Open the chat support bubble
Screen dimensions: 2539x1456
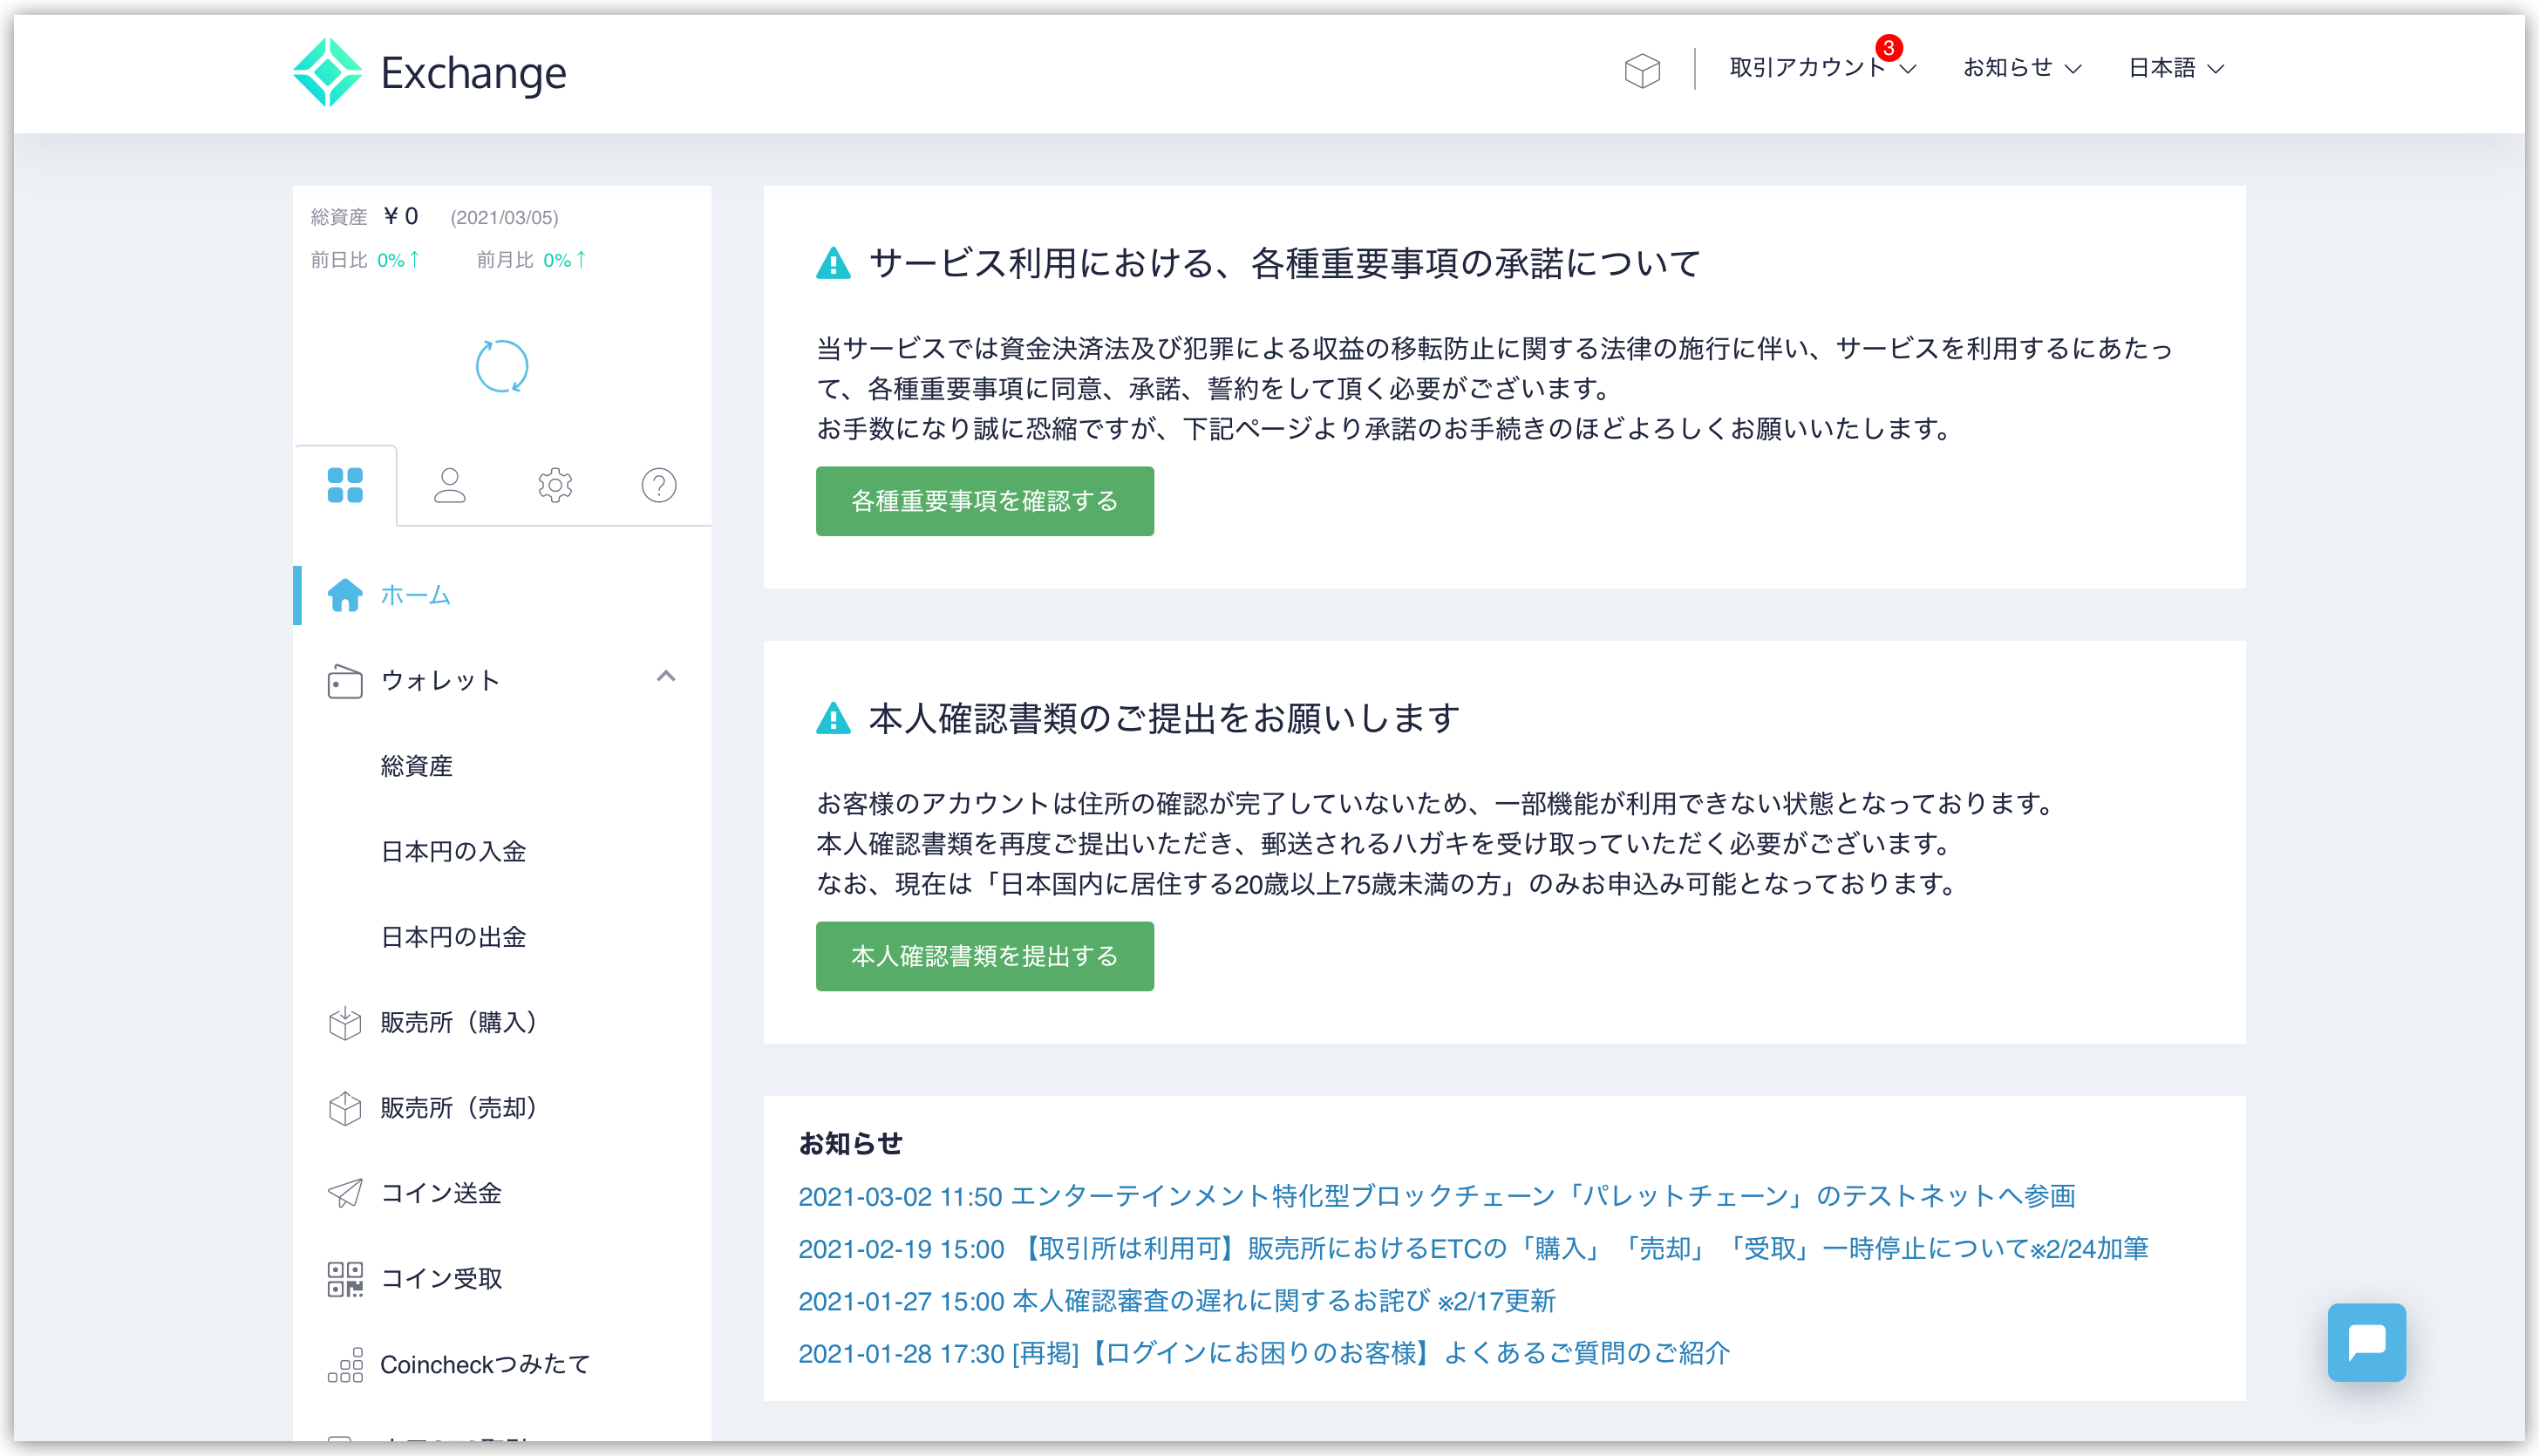(2367, 1342)
